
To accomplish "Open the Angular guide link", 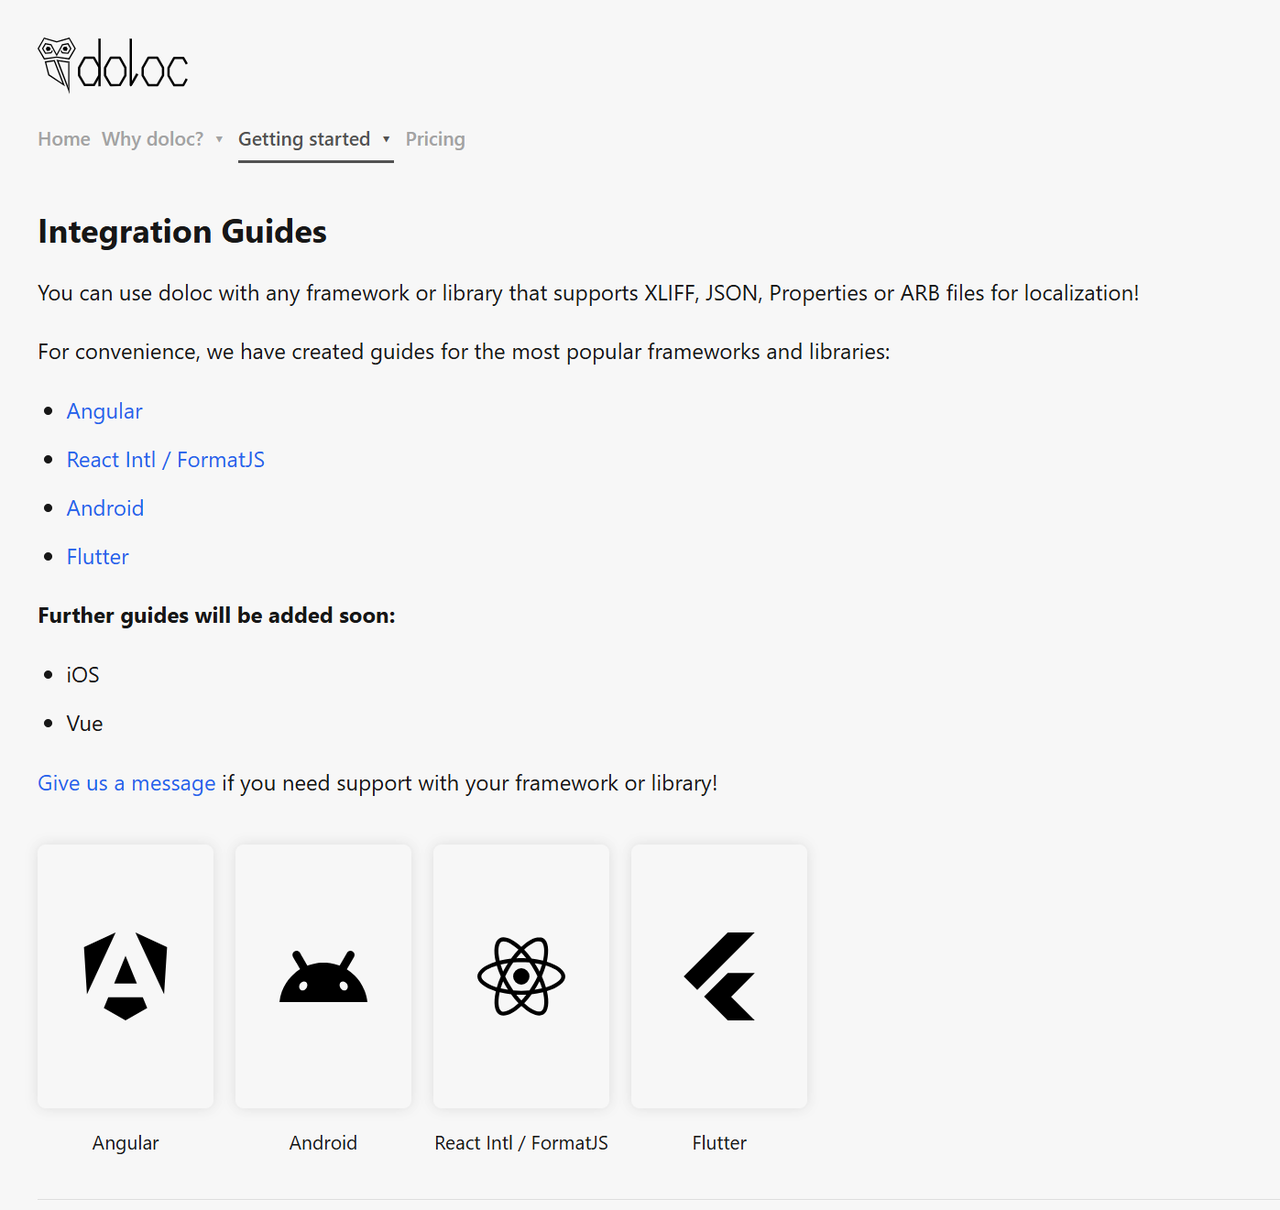I will pyautogui.click(x=104, y=411).
